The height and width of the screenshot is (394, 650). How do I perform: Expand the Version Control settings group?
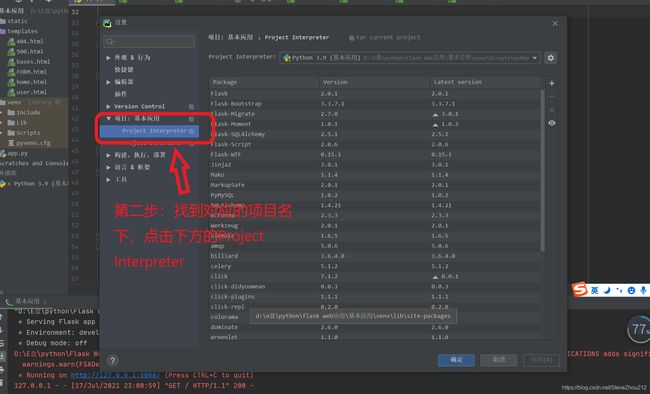(108, 107)
